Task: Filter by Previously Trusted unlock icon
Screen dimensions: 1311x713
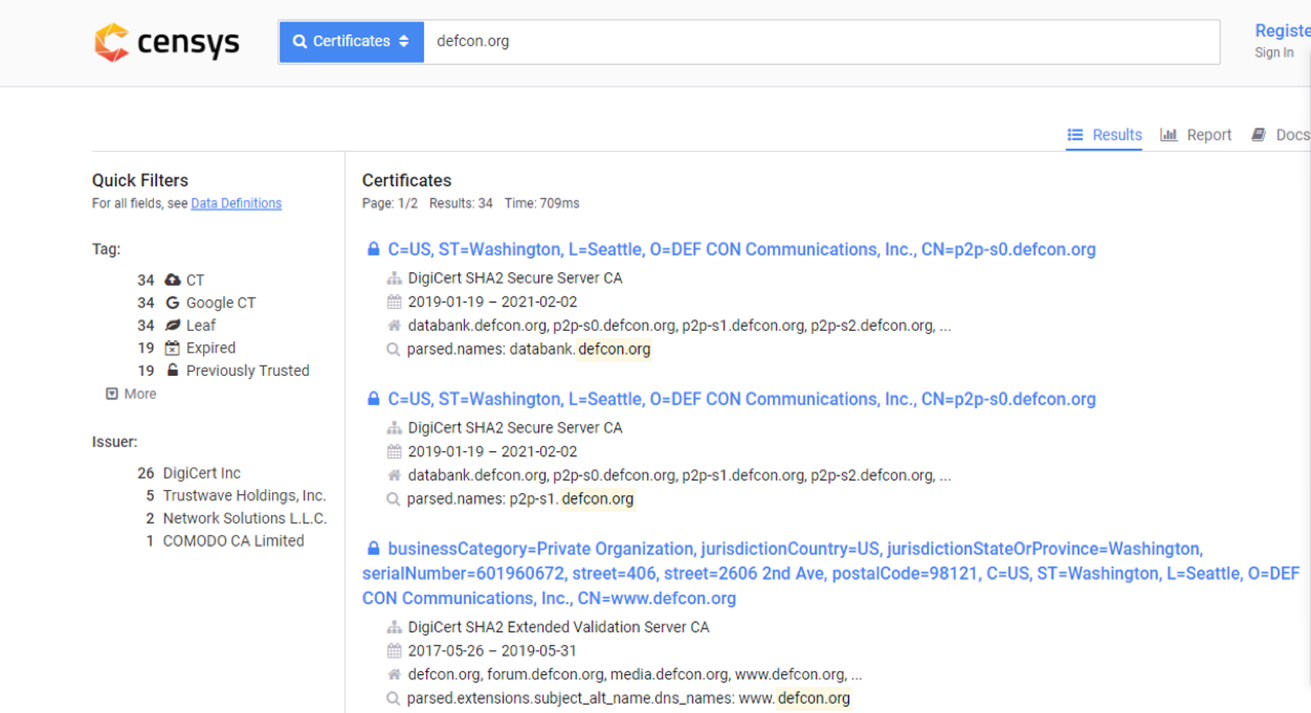Action: pos(173,370)
